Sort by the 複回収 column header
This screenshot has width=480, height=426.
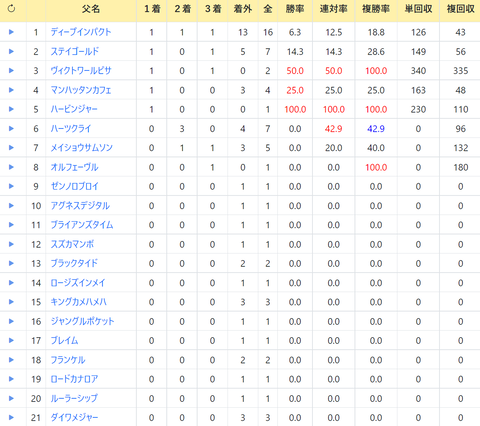click(461, 9)
